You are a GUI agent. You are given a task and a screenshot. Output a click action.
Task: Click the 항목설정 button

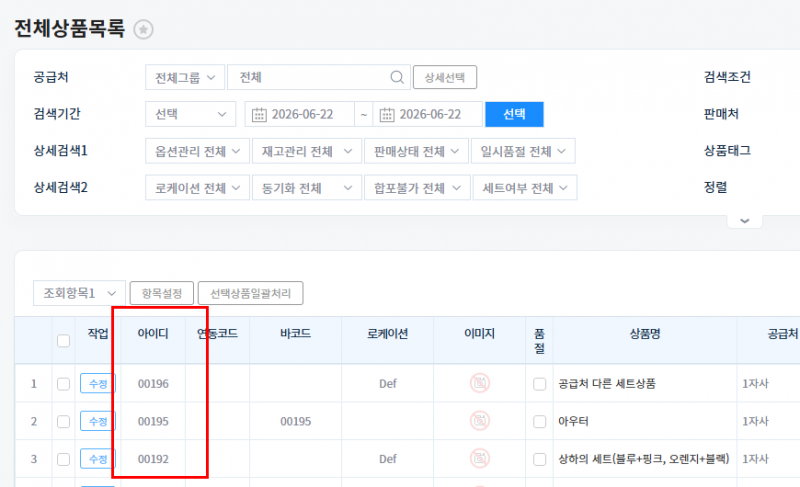click(162, 293)
